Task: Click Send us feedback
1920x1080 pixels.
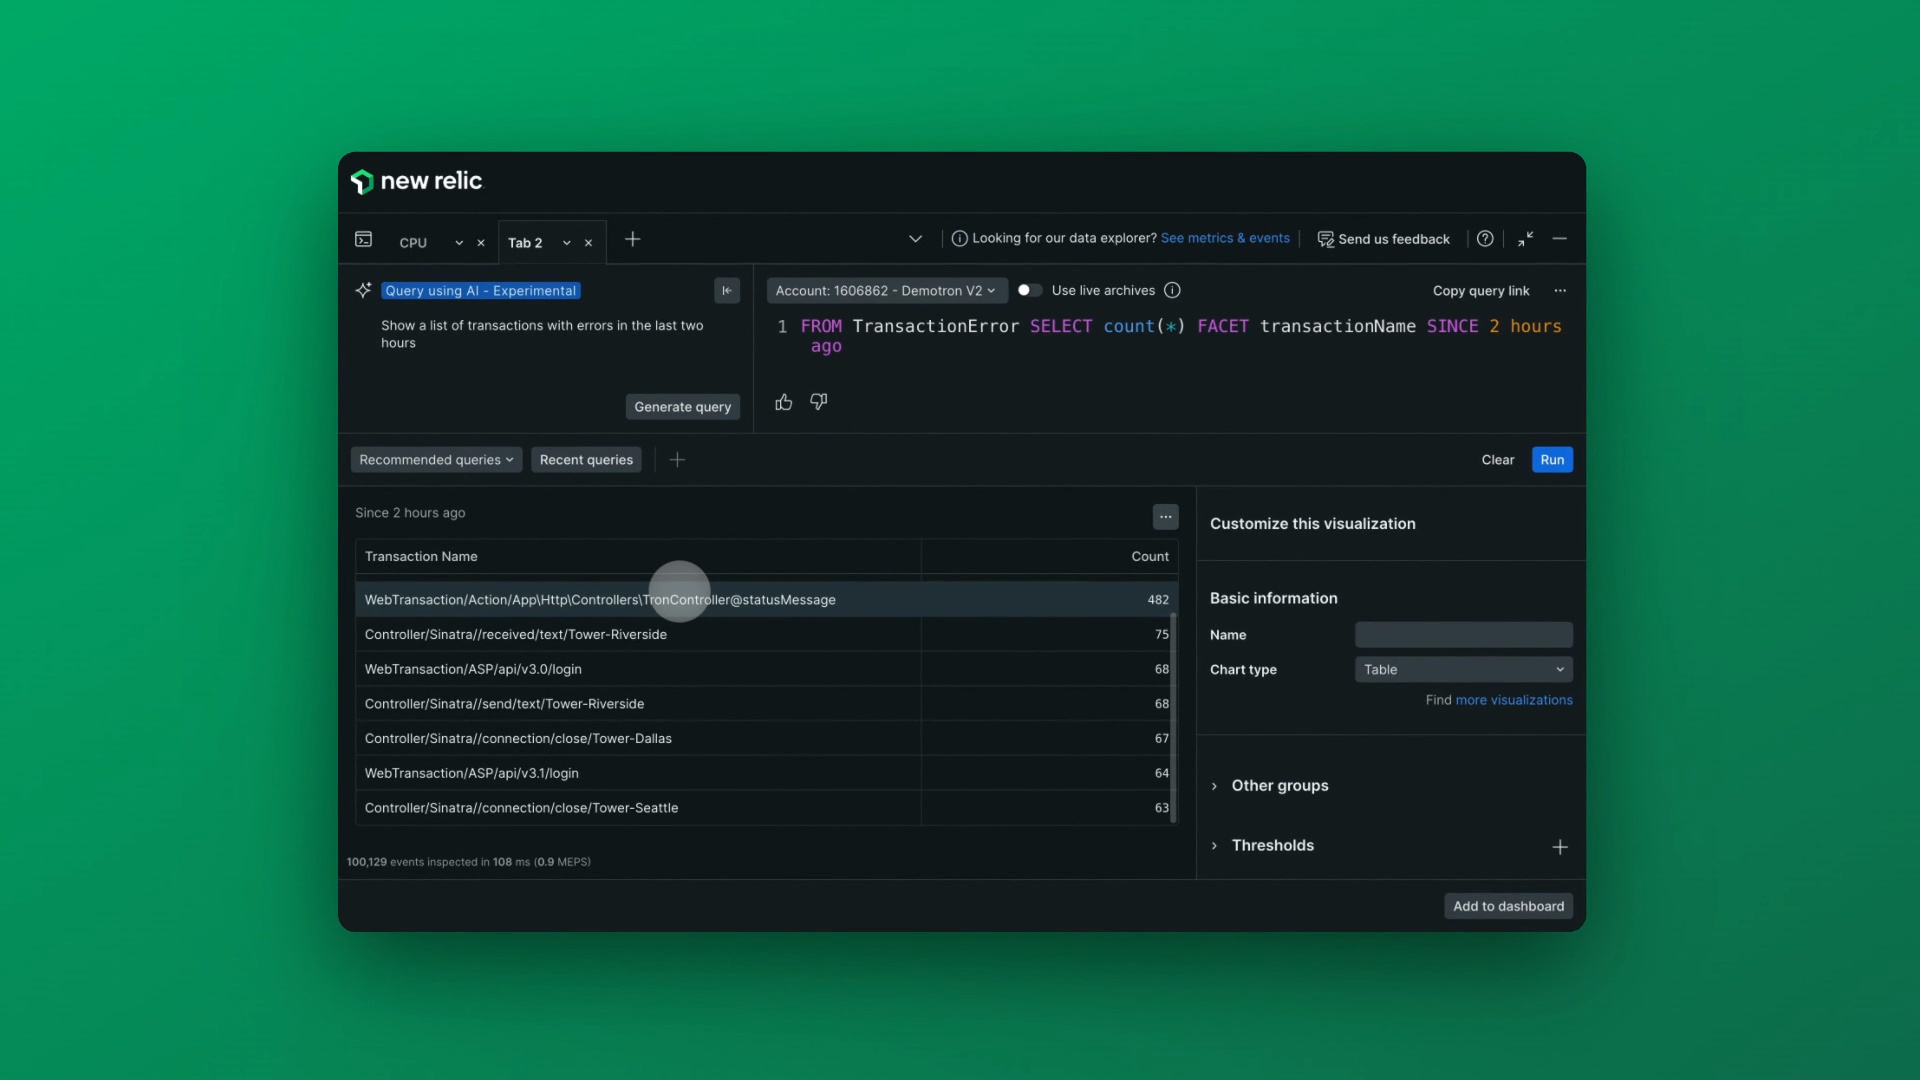Action: [1384, 239]
